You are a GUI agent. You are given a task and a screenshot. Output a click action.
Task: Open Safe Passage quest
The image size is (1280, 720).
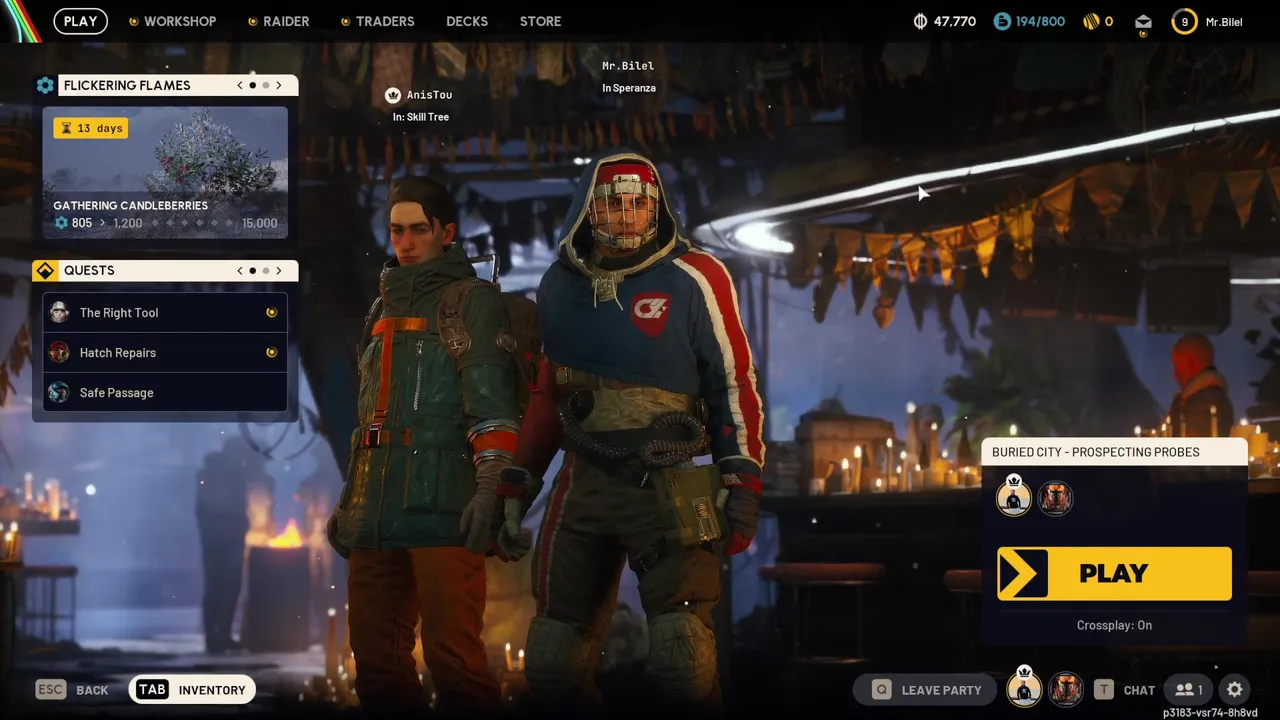pyautogui.click(x=165, y=392)
